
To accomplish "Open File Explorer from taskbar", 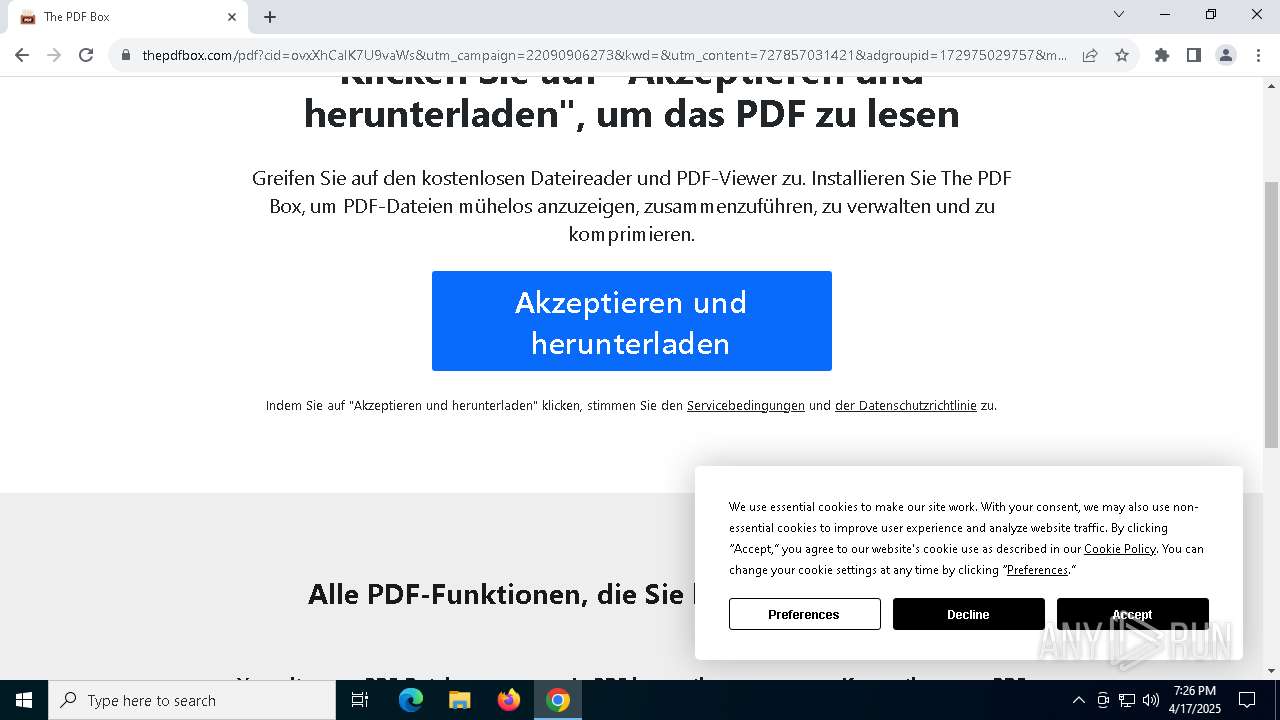I will click(460, 700).
